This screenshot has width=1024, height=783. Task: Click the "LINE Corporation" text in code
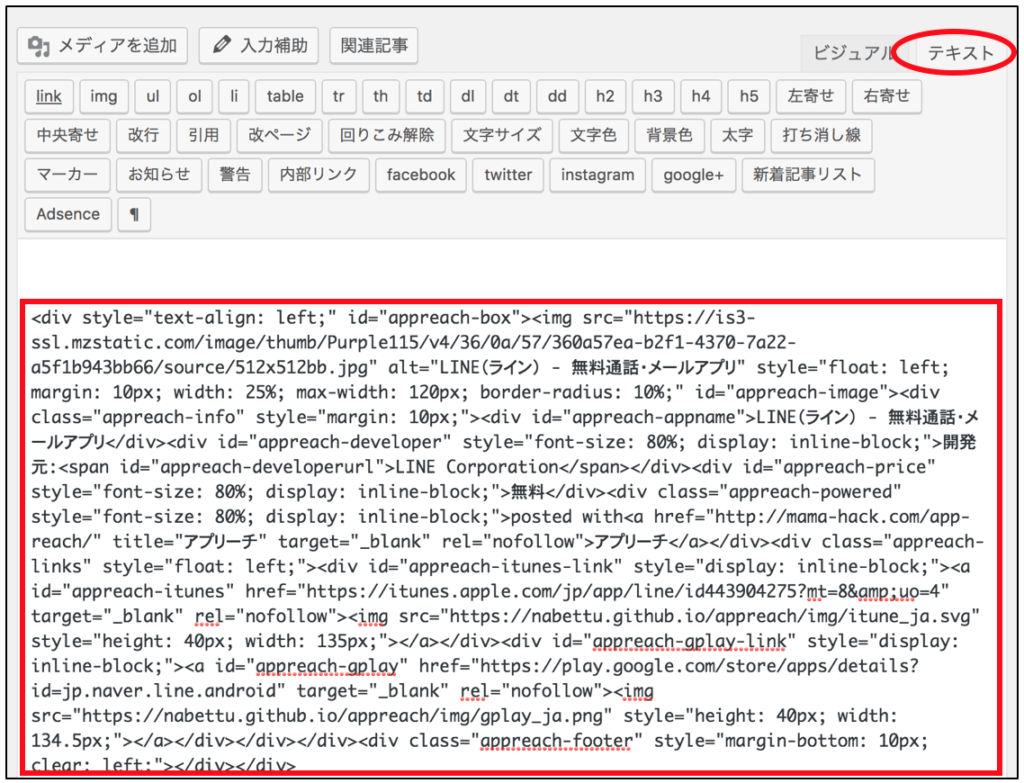(477, 468)
